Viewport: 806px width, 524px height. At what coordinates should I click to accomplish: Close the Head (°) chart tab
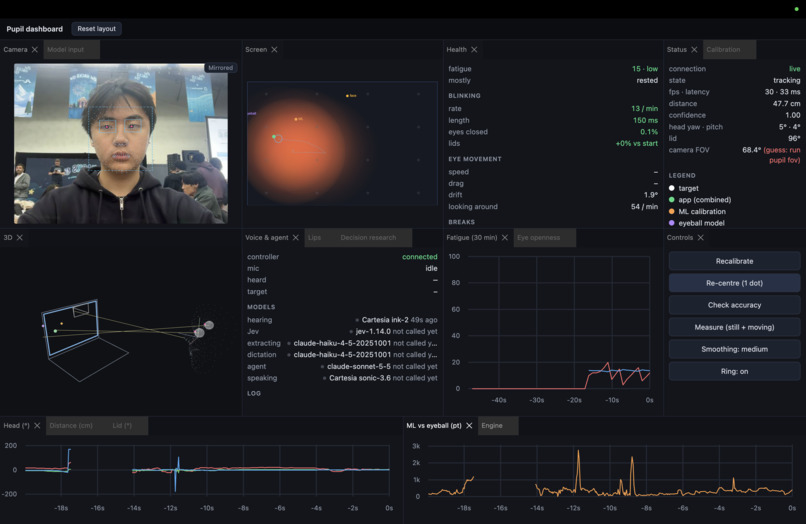coord(37,426)
